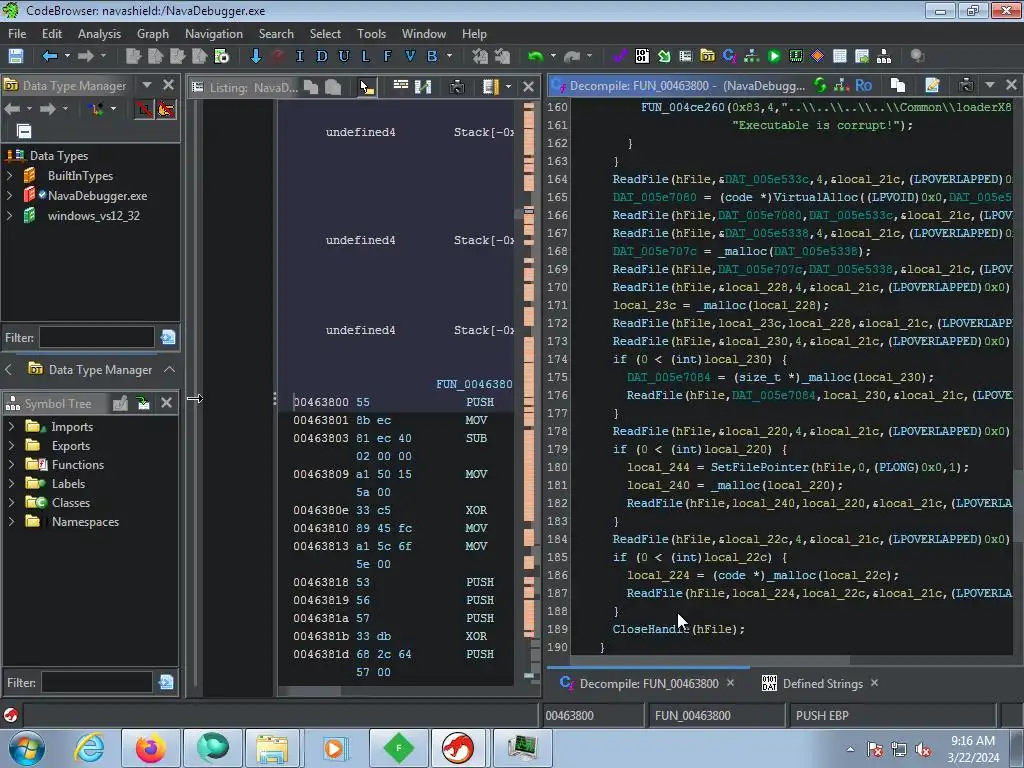Click CloseHandle call in decompiler line 189

point(650,629)
